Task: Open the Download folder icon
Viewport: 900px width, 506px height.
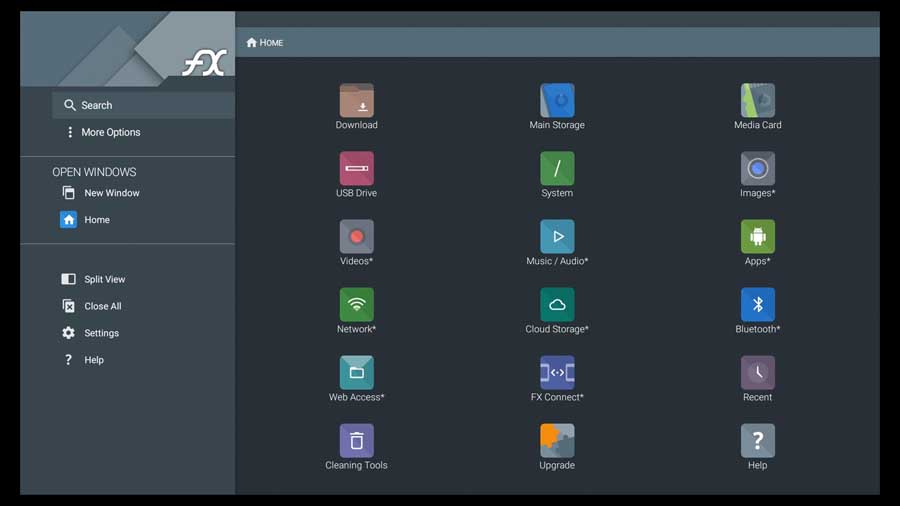Action: coord(356,100)
